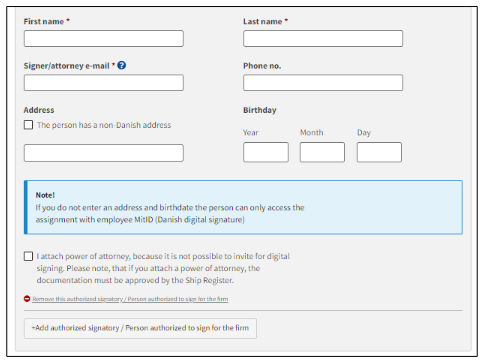Click the 'Address' heading label
This screenshot has width=485, height=362.
(39, 110)
